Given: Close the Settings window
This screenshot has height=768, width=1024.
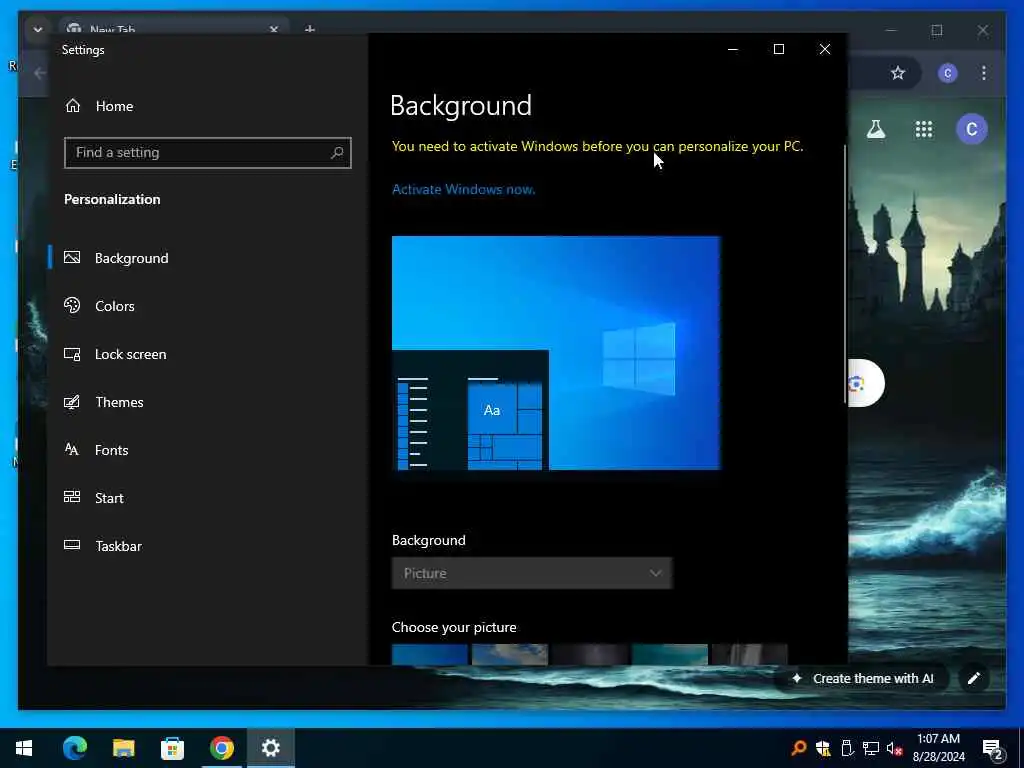Looking at the screenshot, I should pos(825,49).
